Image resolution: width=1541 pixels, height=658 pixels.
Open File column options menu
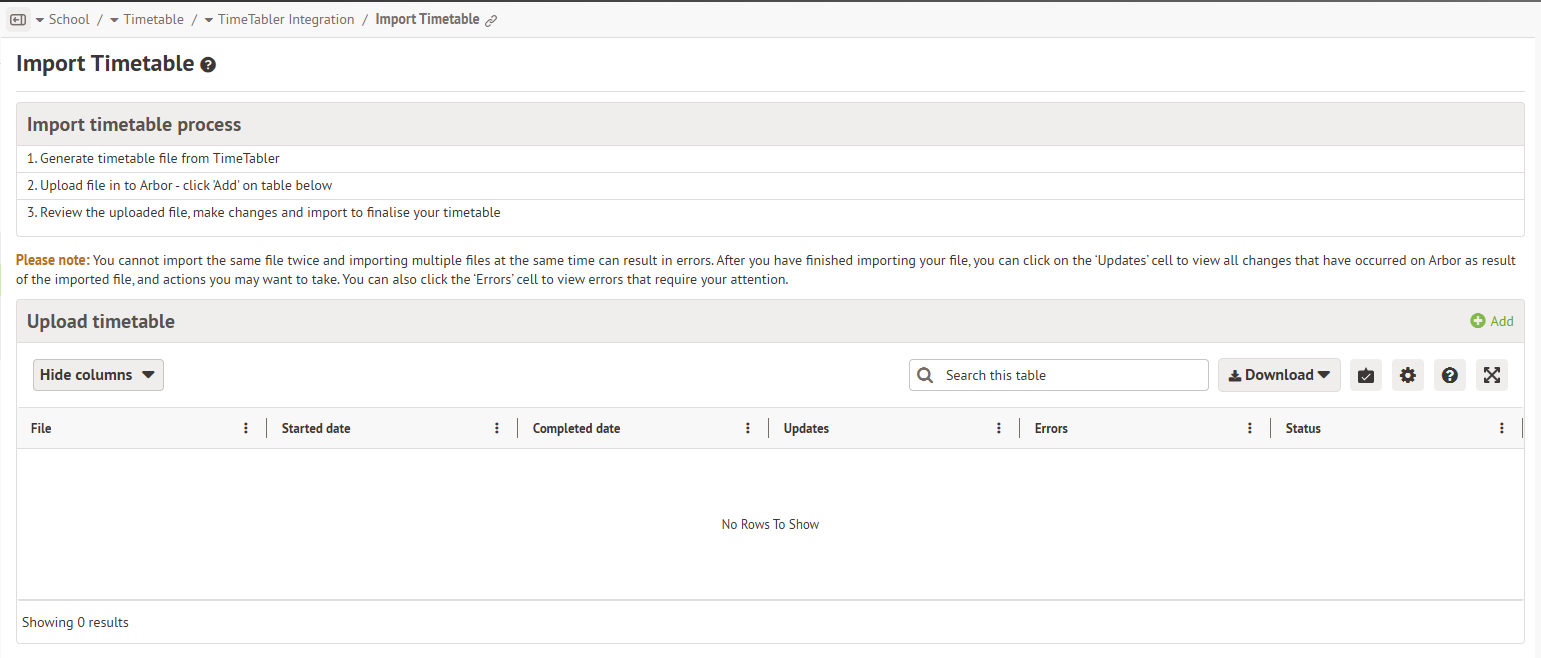click(x=246, y=428)
